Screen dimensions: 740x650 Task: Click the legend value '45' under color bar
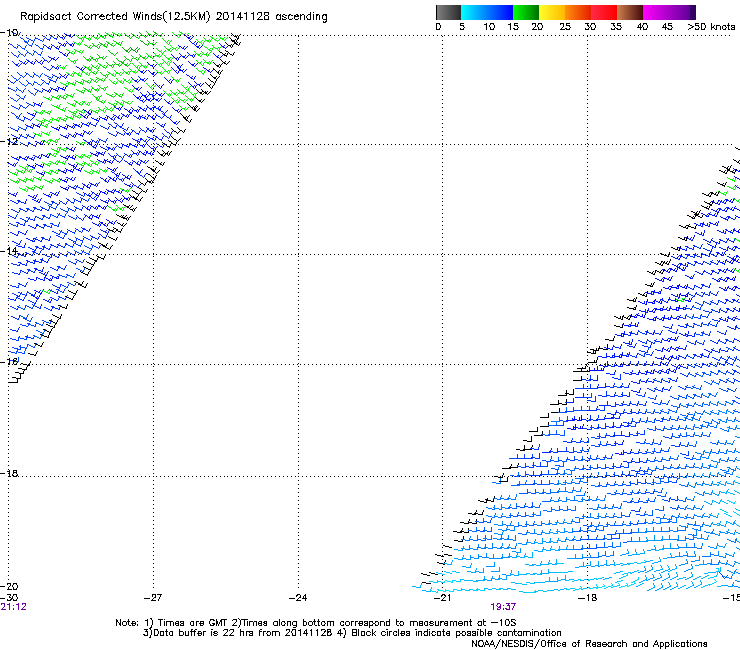(667, 27)
